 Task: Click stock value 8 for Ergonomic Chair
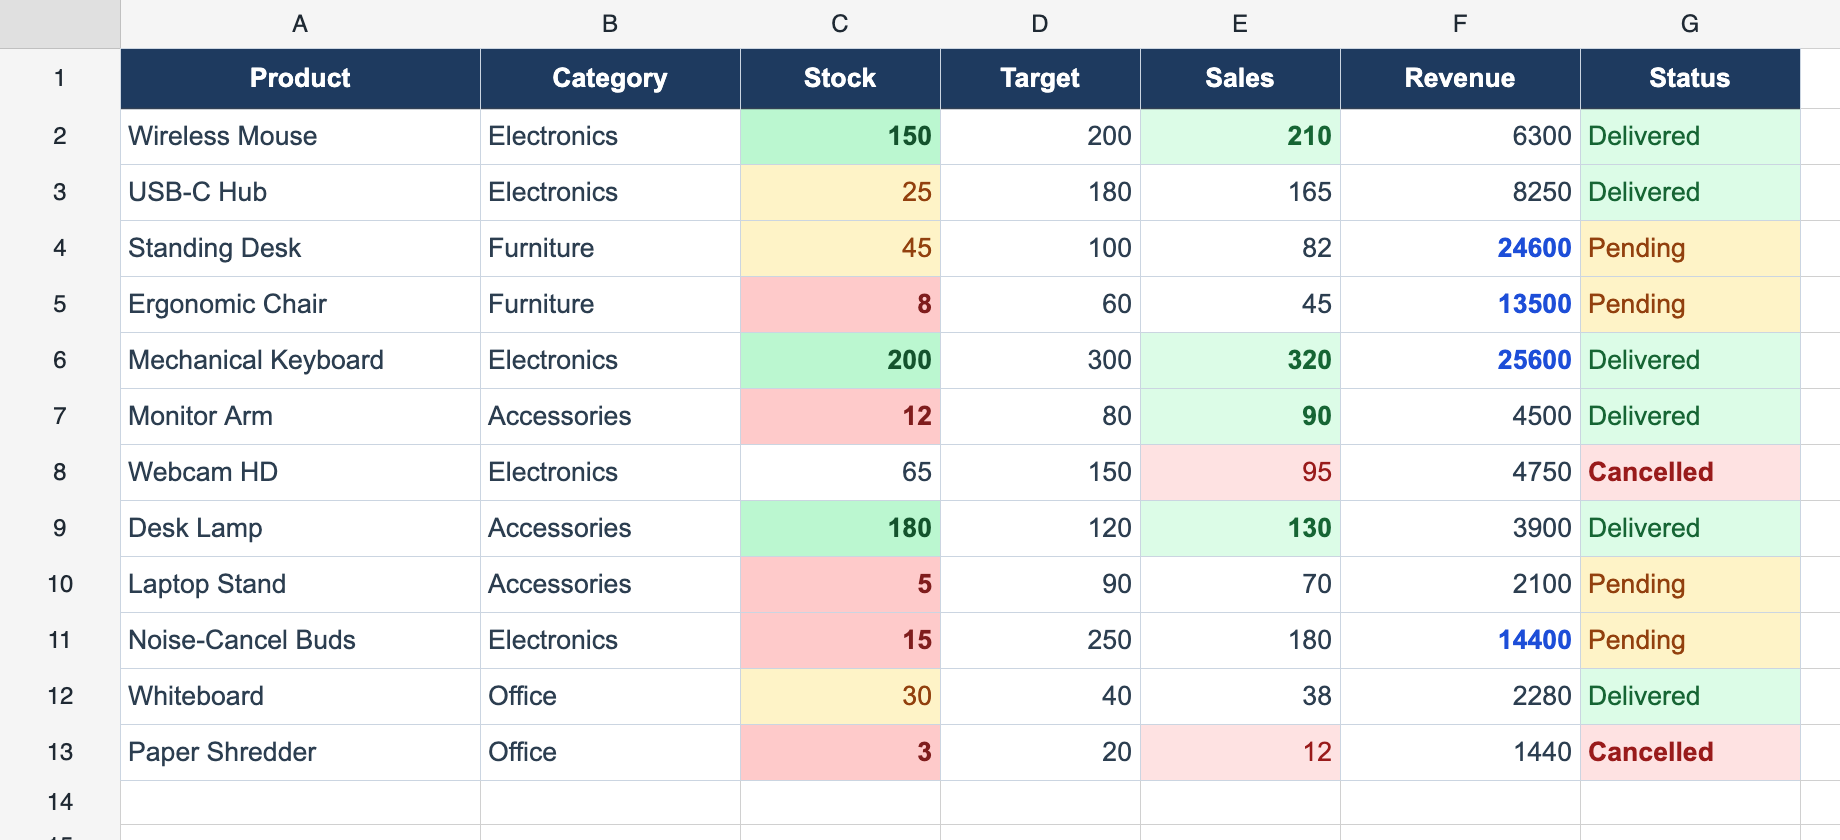840,304
